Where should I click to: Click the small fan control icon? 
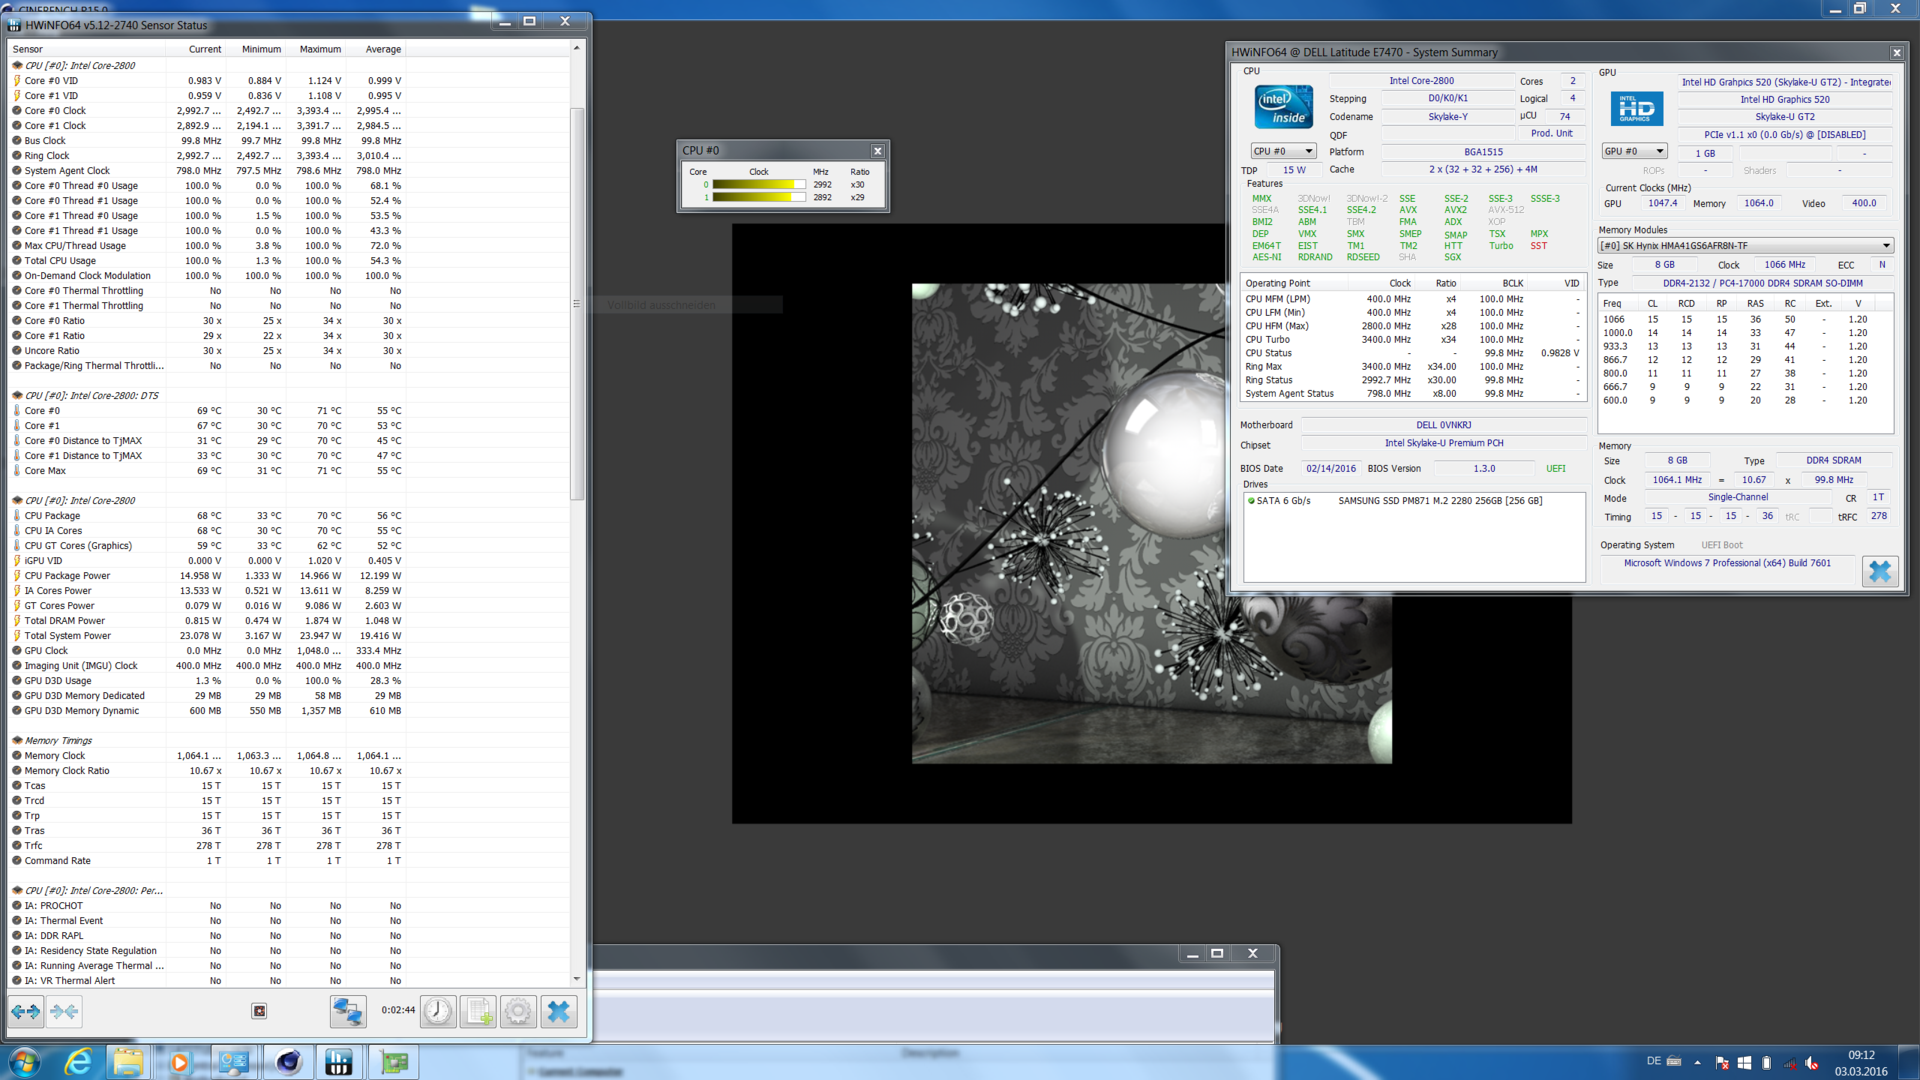[x=259, y=1011]
